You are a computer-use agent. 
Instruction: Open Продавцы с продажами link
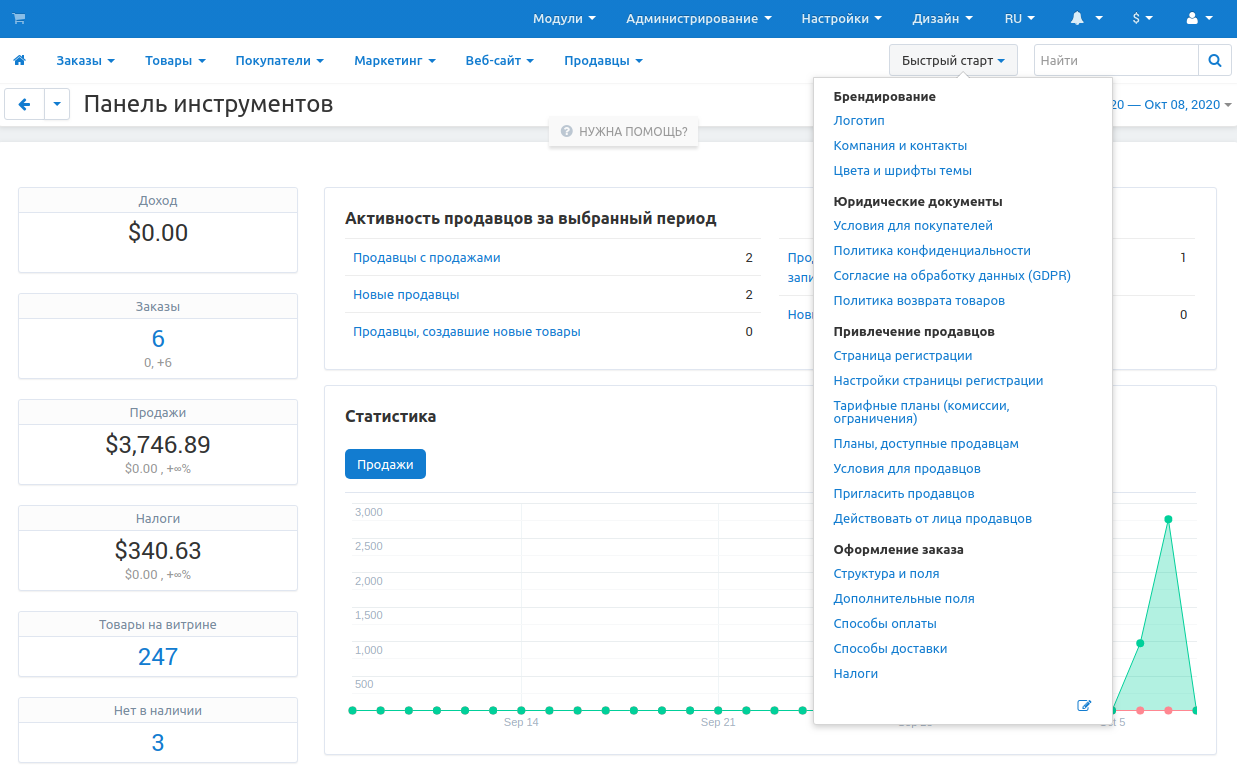click(x=426, y=258)
